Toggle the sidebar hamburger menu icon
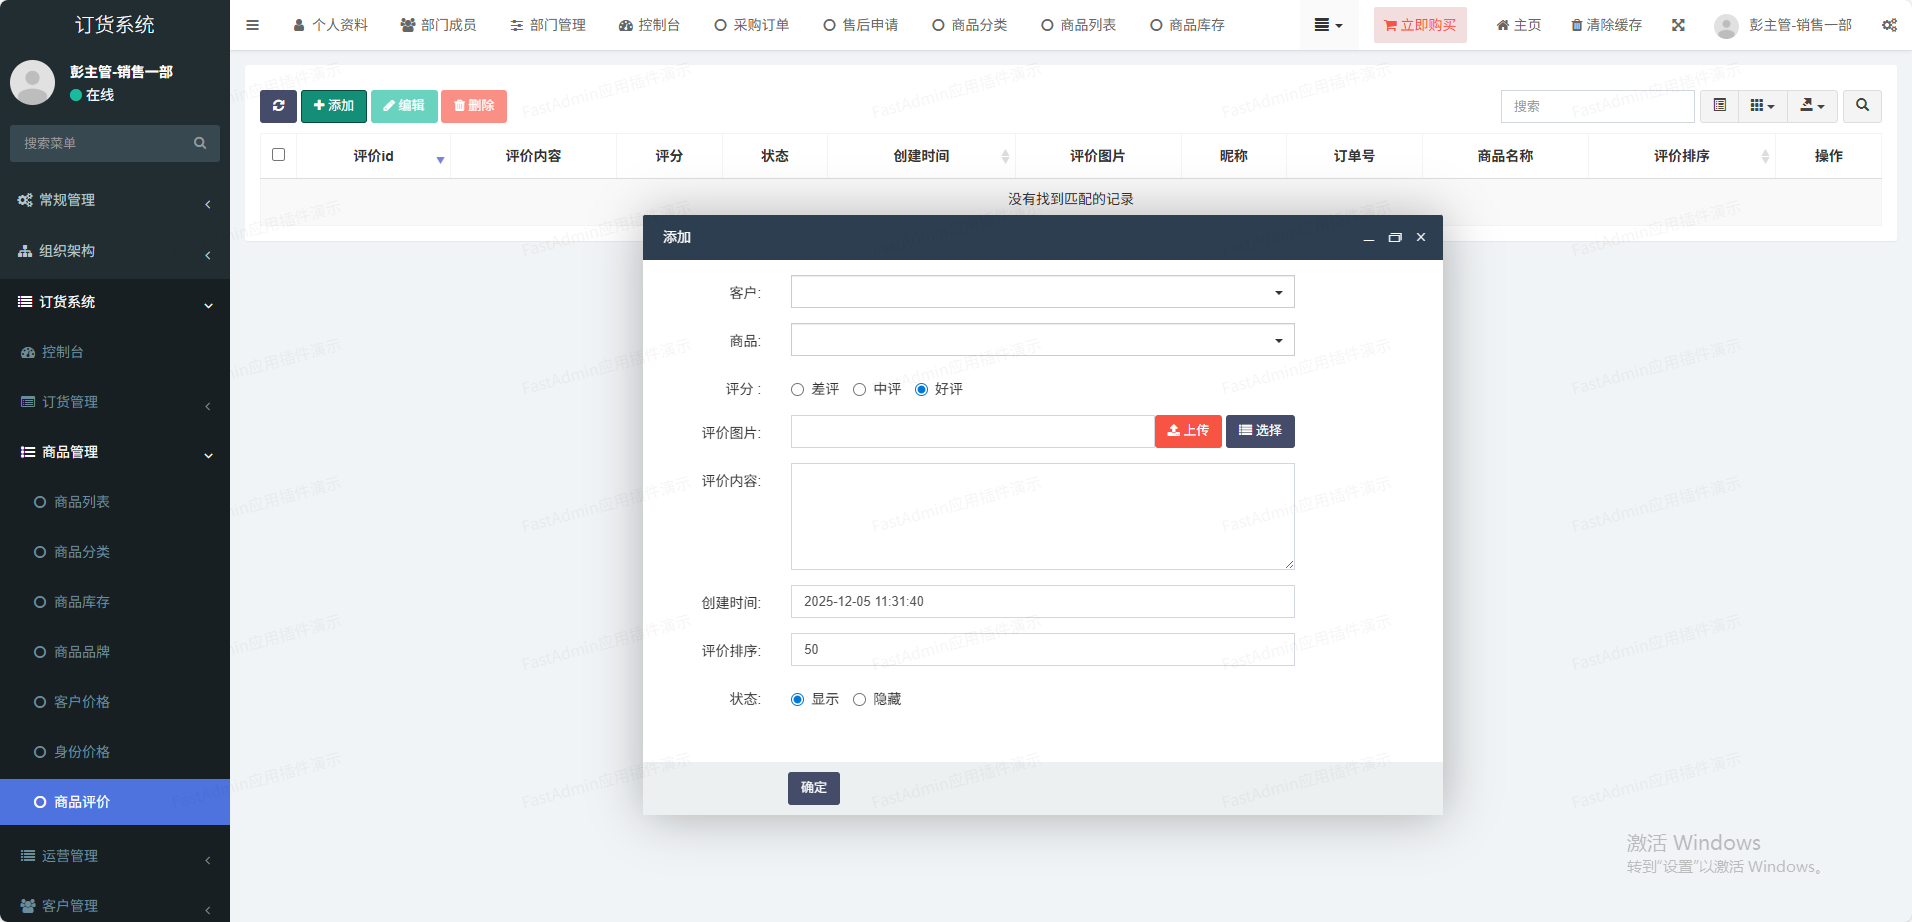The image size is (1912, 922). pos(252,25)
